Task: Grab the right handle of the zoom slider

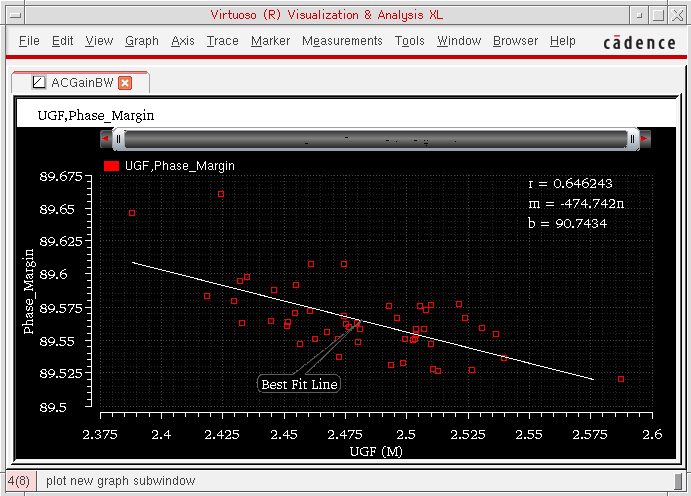Action: (632, 139)
